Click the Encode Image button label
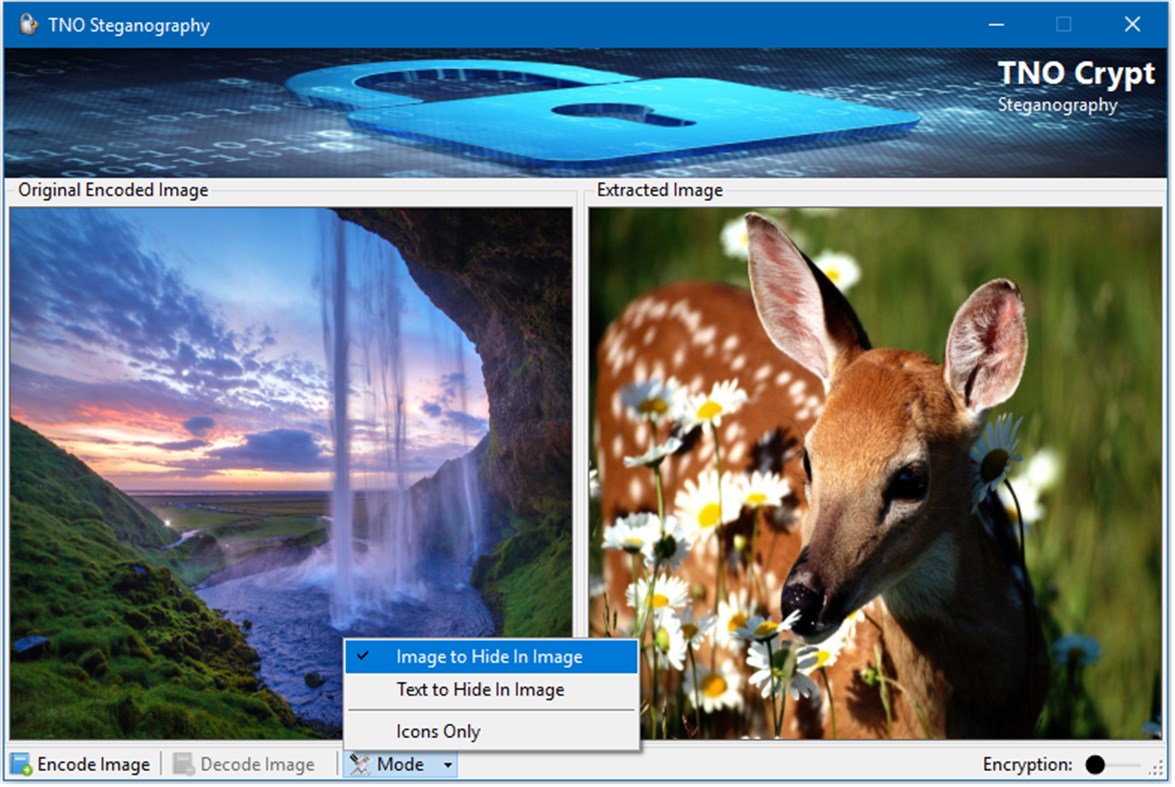The width and height of the screenshot is (1175, 787). [94, 765]
